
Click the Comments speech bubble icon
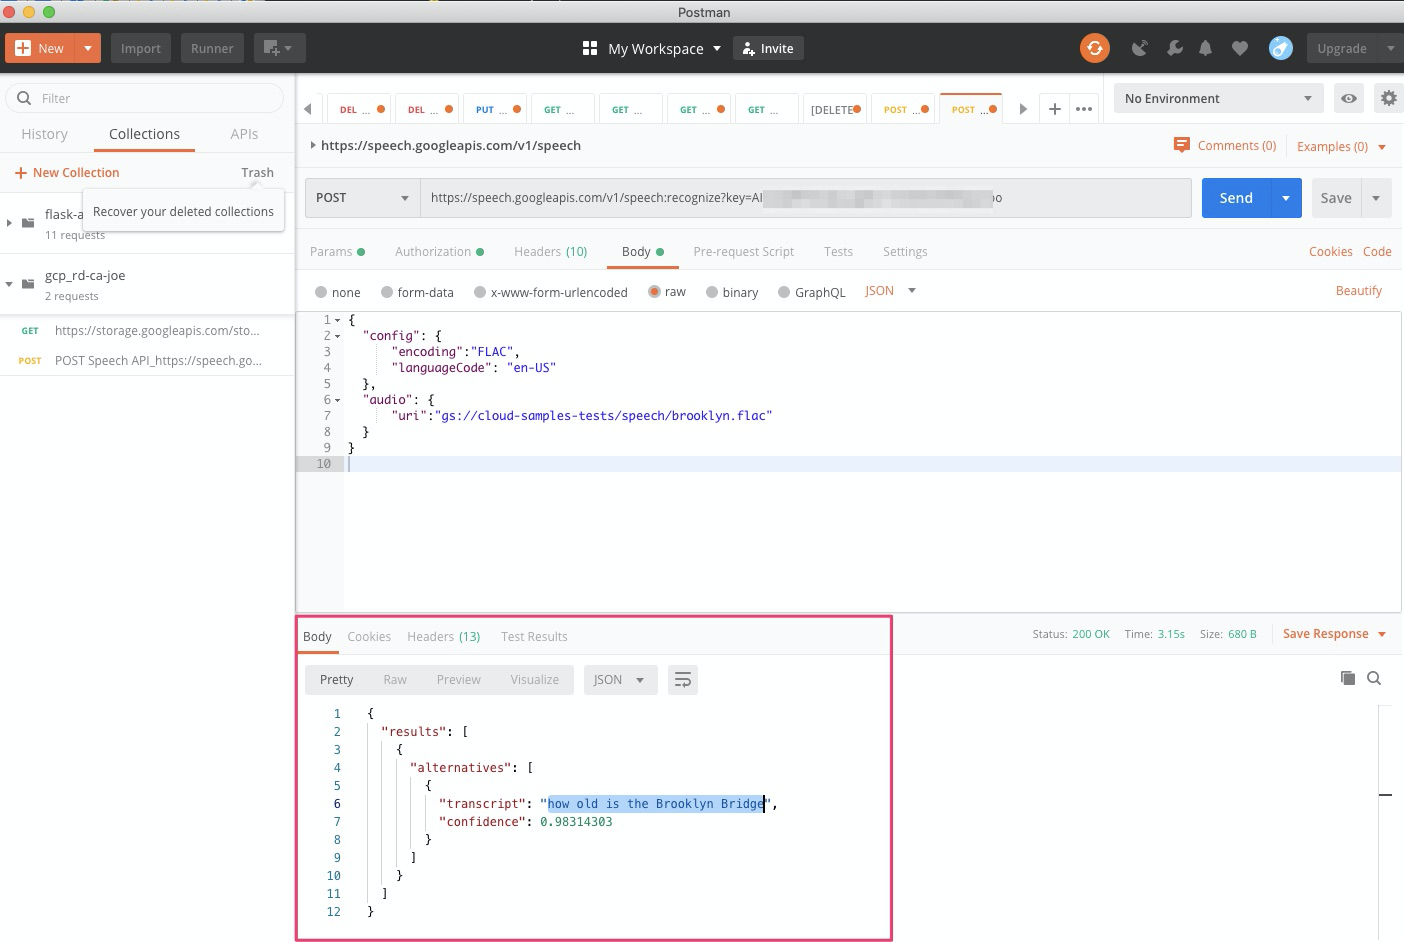point(1182,145)
